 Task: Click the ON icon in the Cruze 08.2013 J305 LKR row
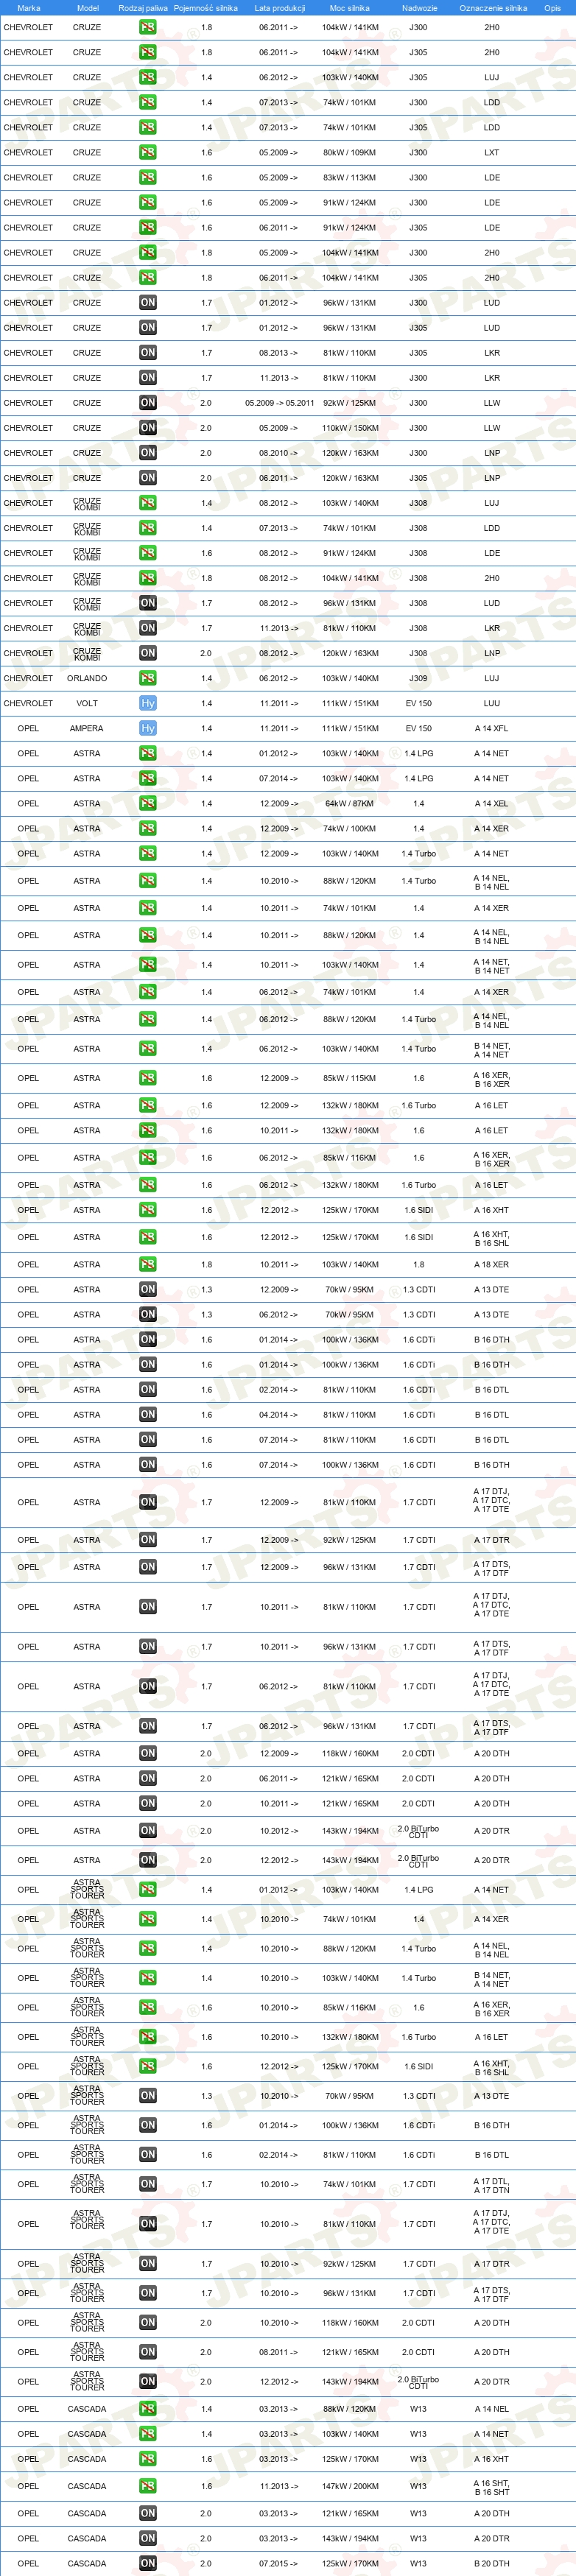click(148, 353)
